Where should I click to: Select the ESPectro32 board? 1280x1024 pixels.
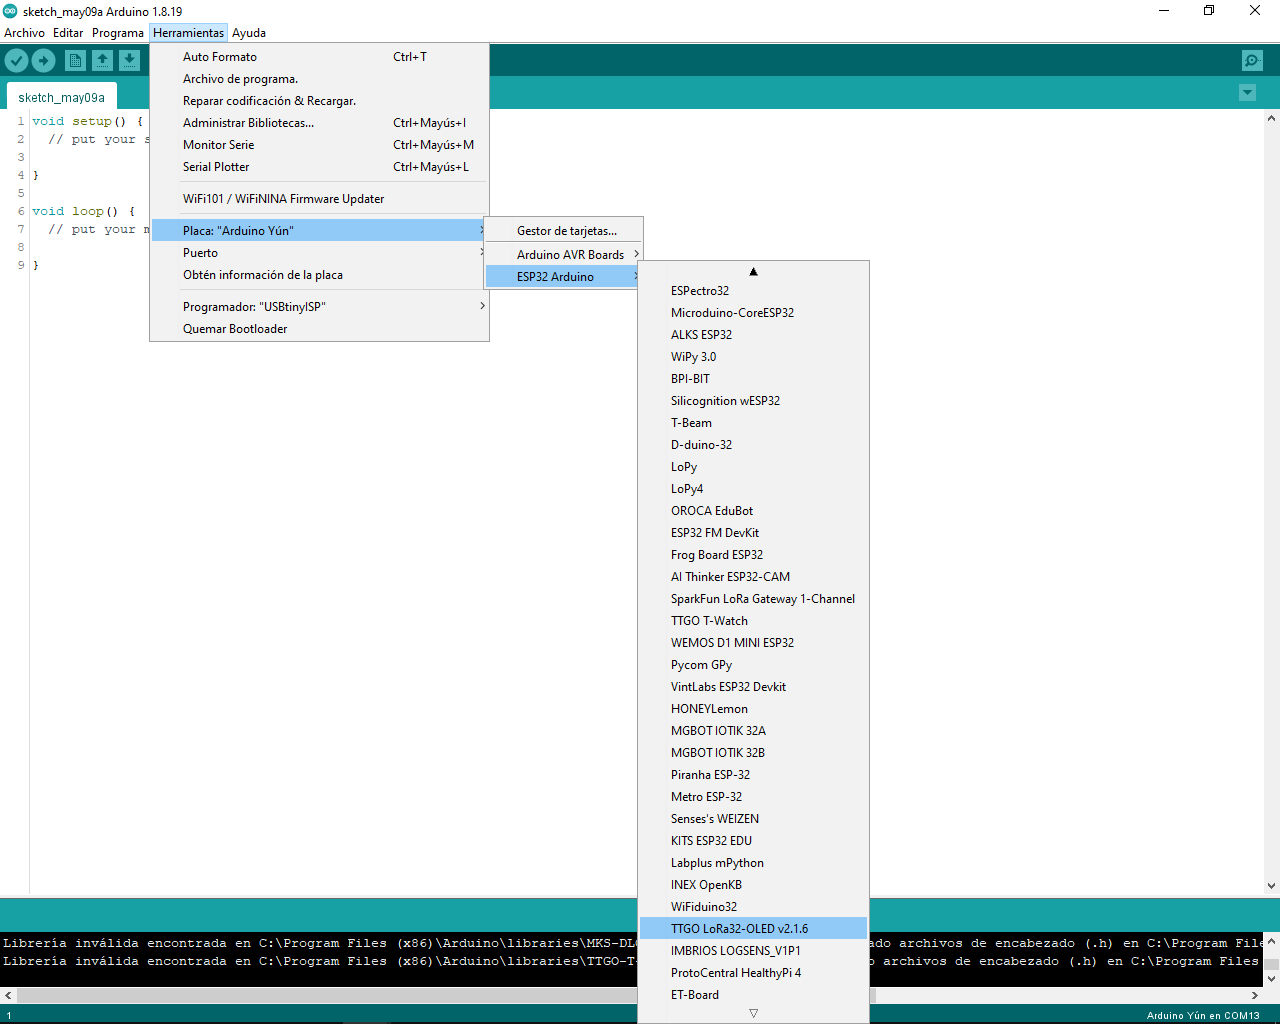coord(753,291)
